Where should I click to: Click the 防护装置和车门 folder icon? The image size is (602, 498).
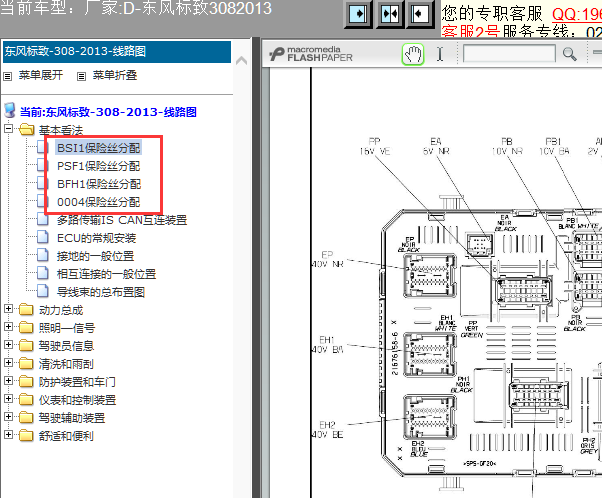(x=26, y=381)
